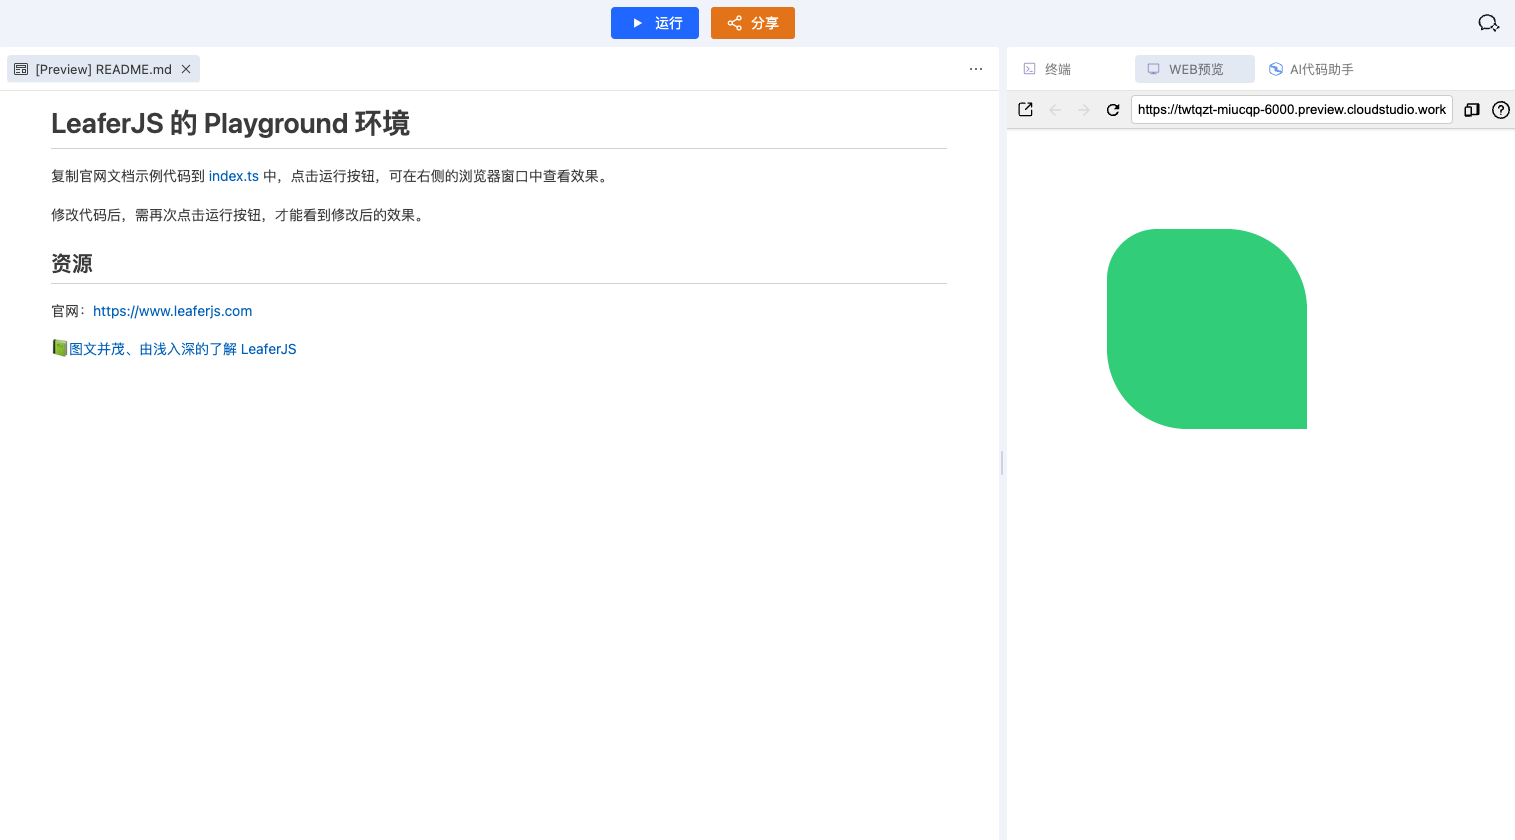Switch to the 终端 terminal tab
Viewport: 1515px width, 840px height.
pos(1047,69)
